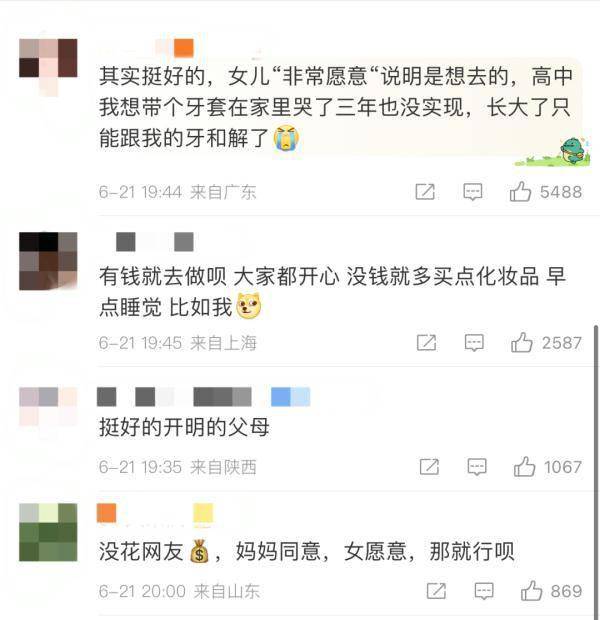Screen dimensions: 600x620
Task: Share the comment from 广东
Action: coord(425,192)
